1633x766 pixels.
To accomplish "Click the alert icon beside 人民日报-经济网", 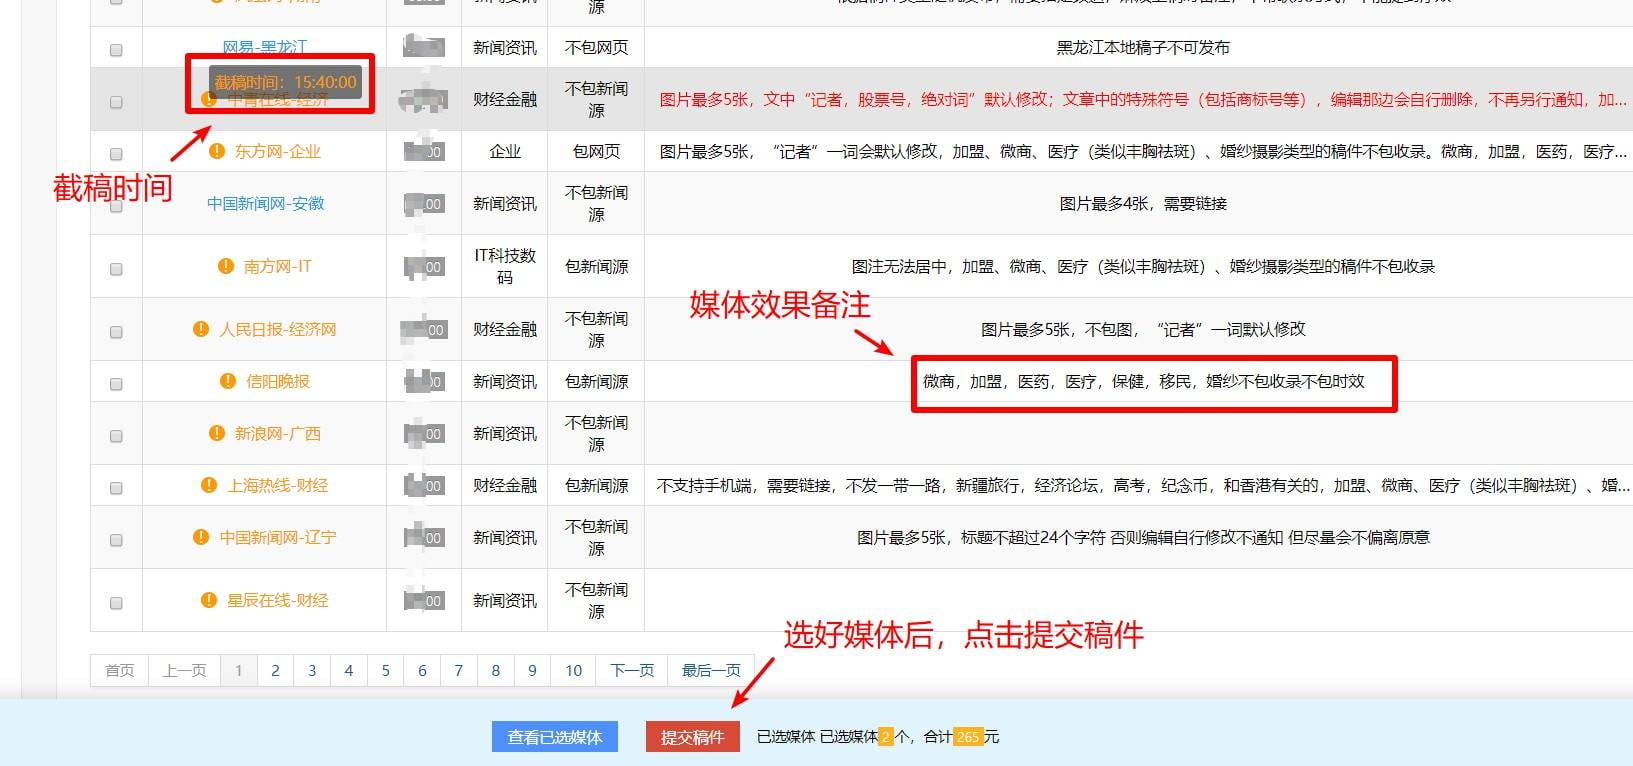I will [201, 329].
